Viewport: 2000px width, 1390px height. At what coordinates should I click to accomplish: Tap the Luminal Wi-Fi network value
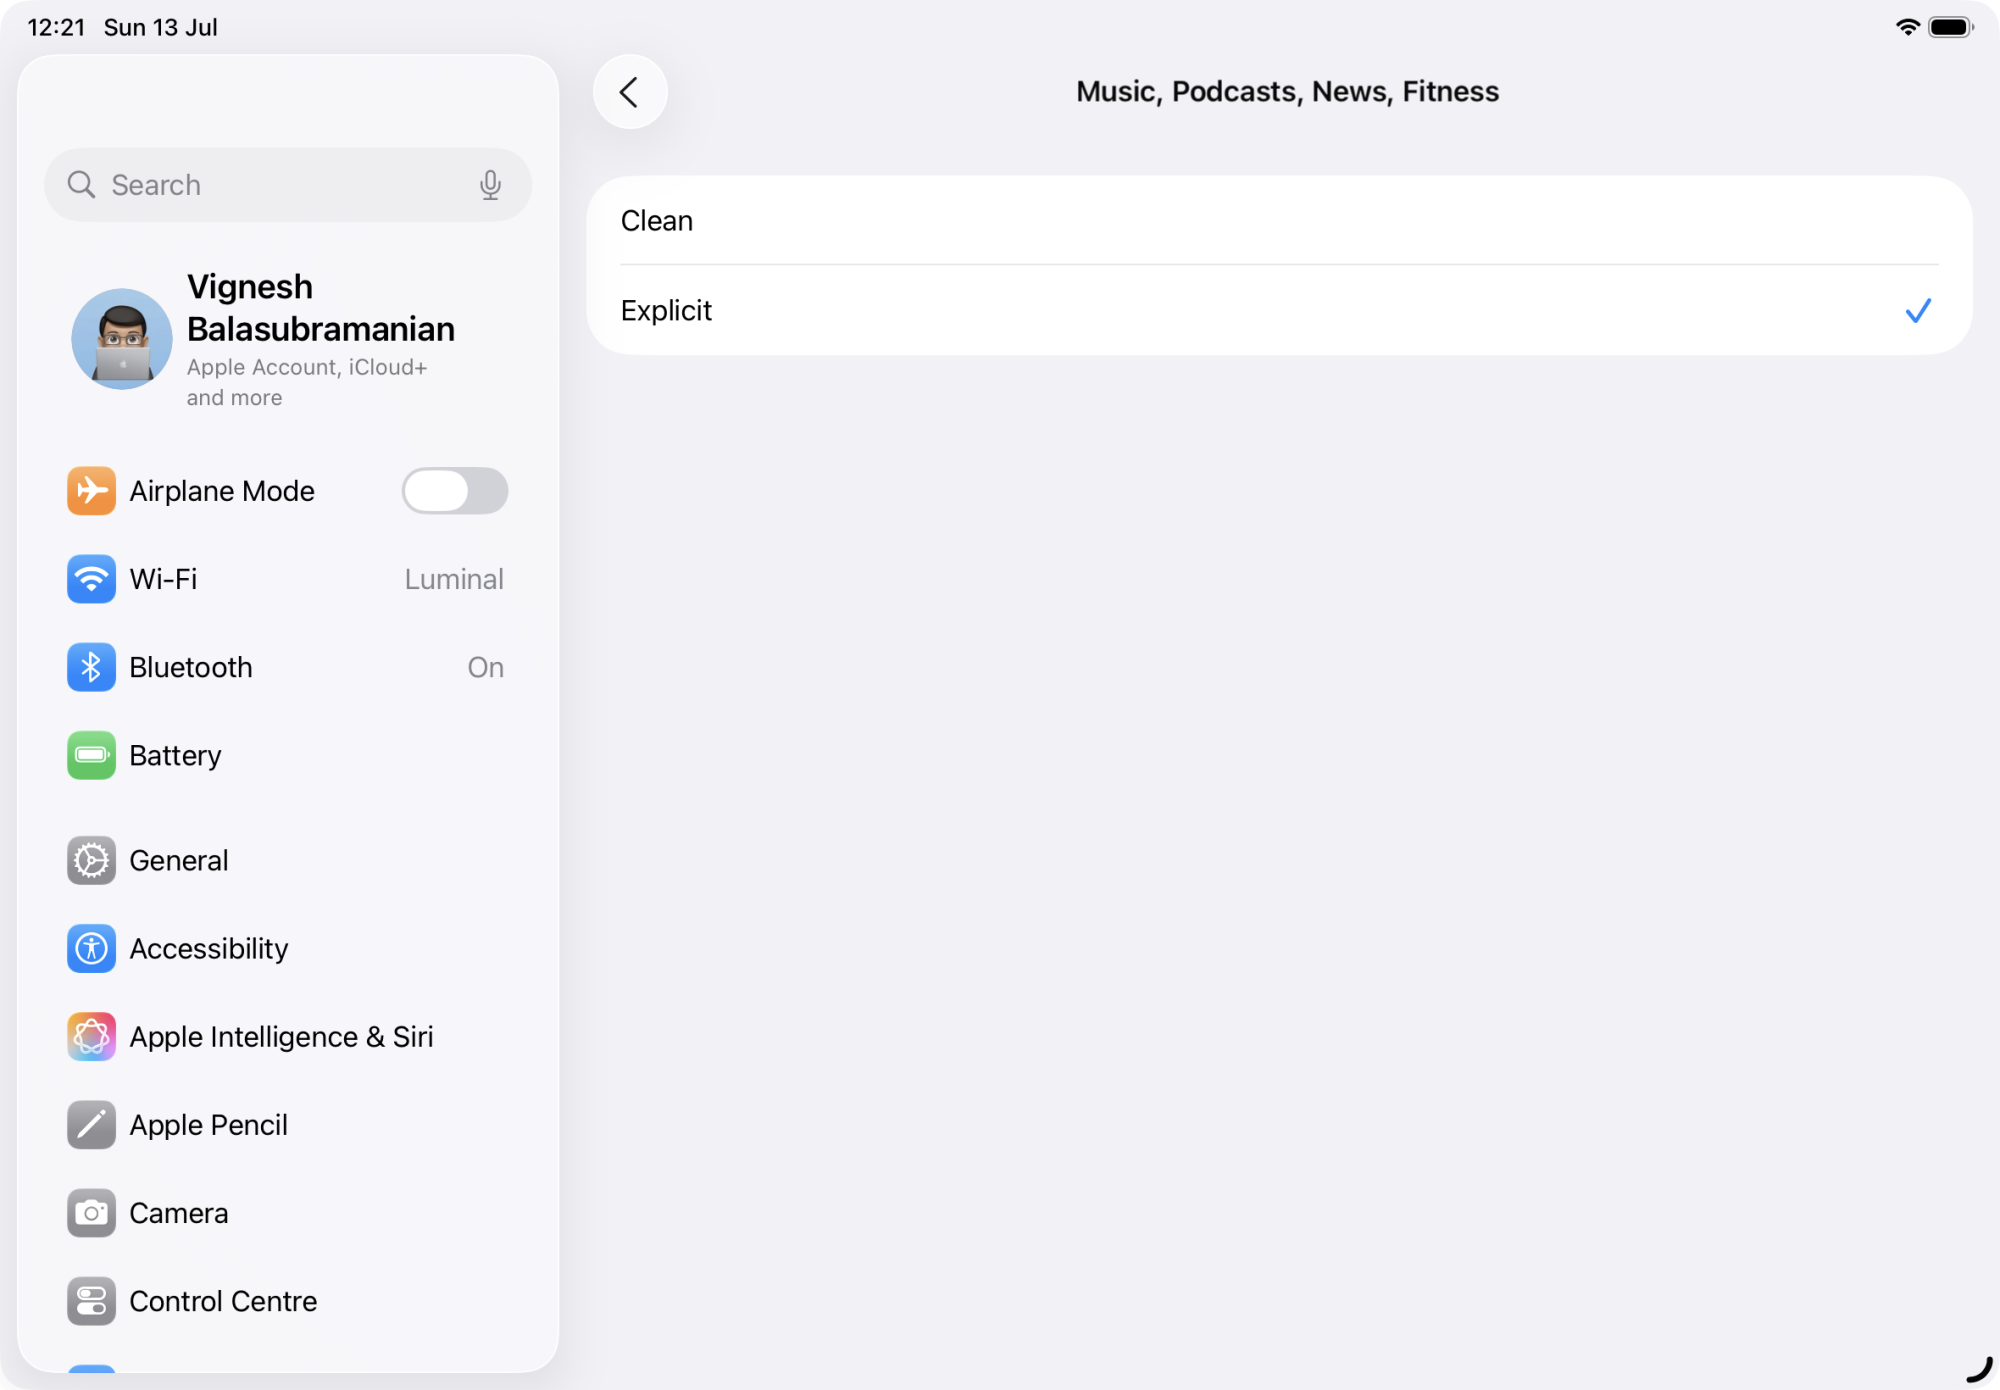[454, 579]
